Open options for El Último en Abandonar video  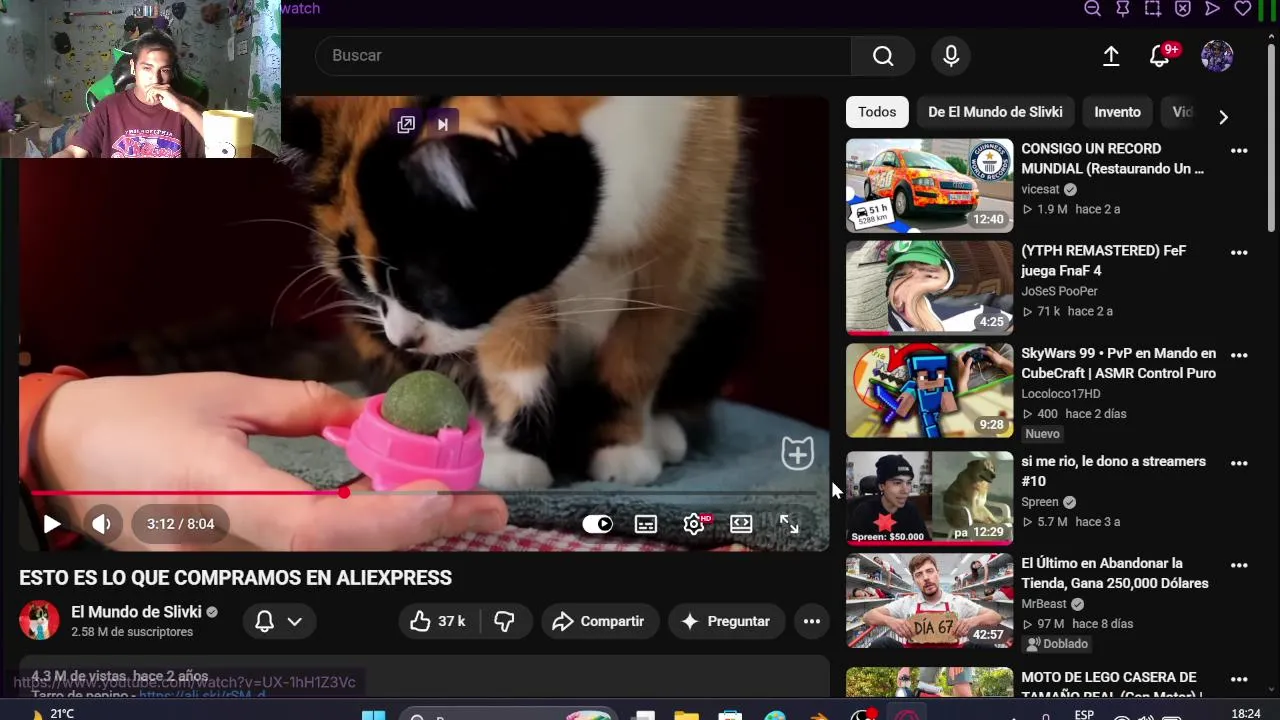(1239, 565)
